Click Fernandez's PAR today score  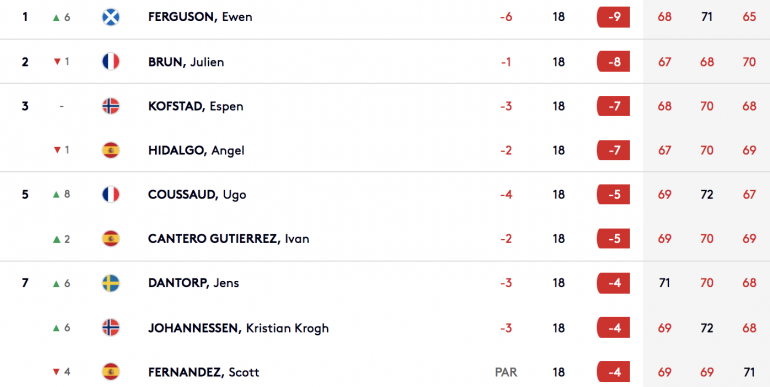pos(506,372)
